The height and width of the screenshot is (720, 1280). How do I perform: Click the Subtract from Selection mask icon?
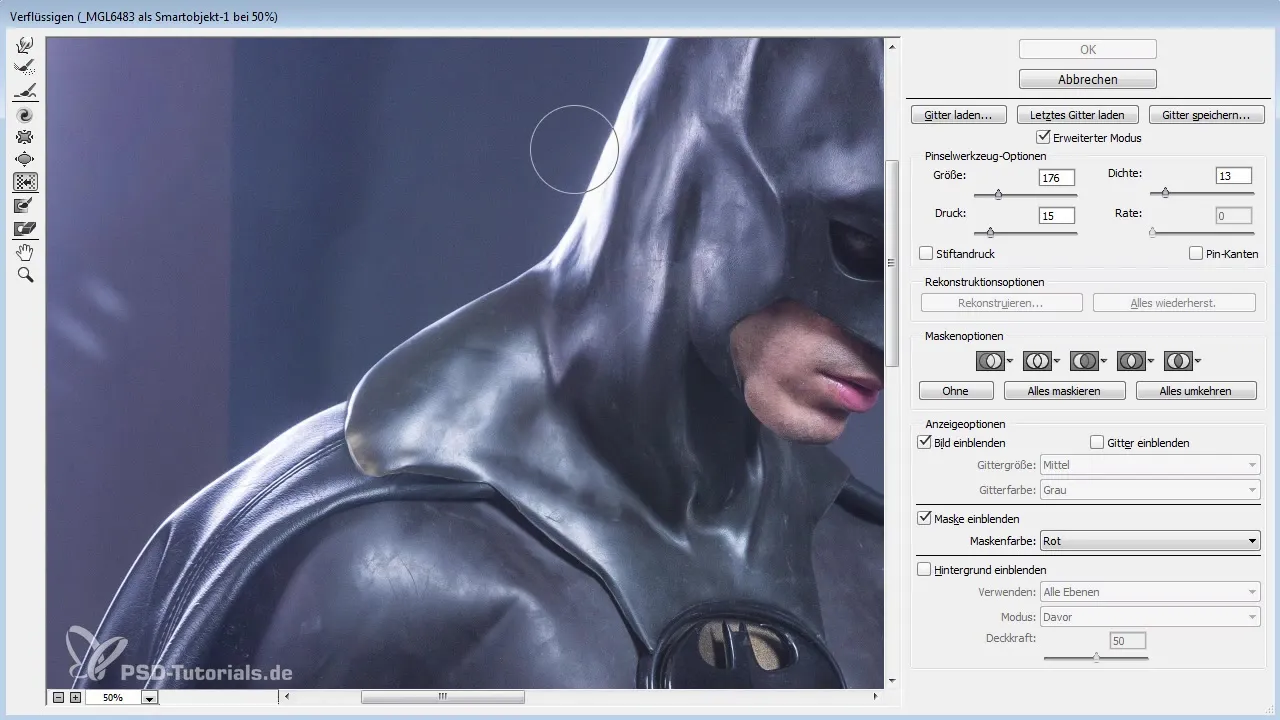click(1084, 361)
